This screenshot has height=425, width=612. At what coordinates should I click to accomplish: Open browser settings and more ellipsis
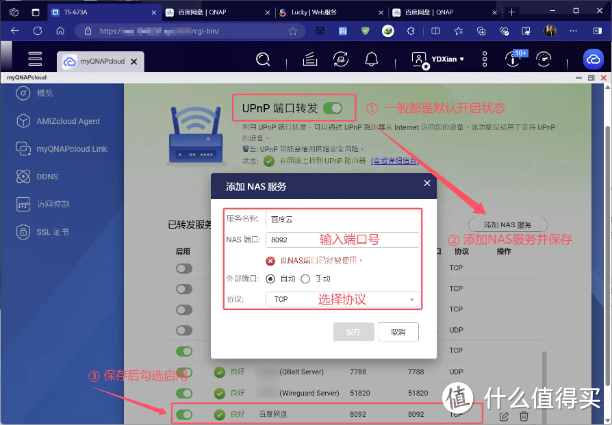573,31
